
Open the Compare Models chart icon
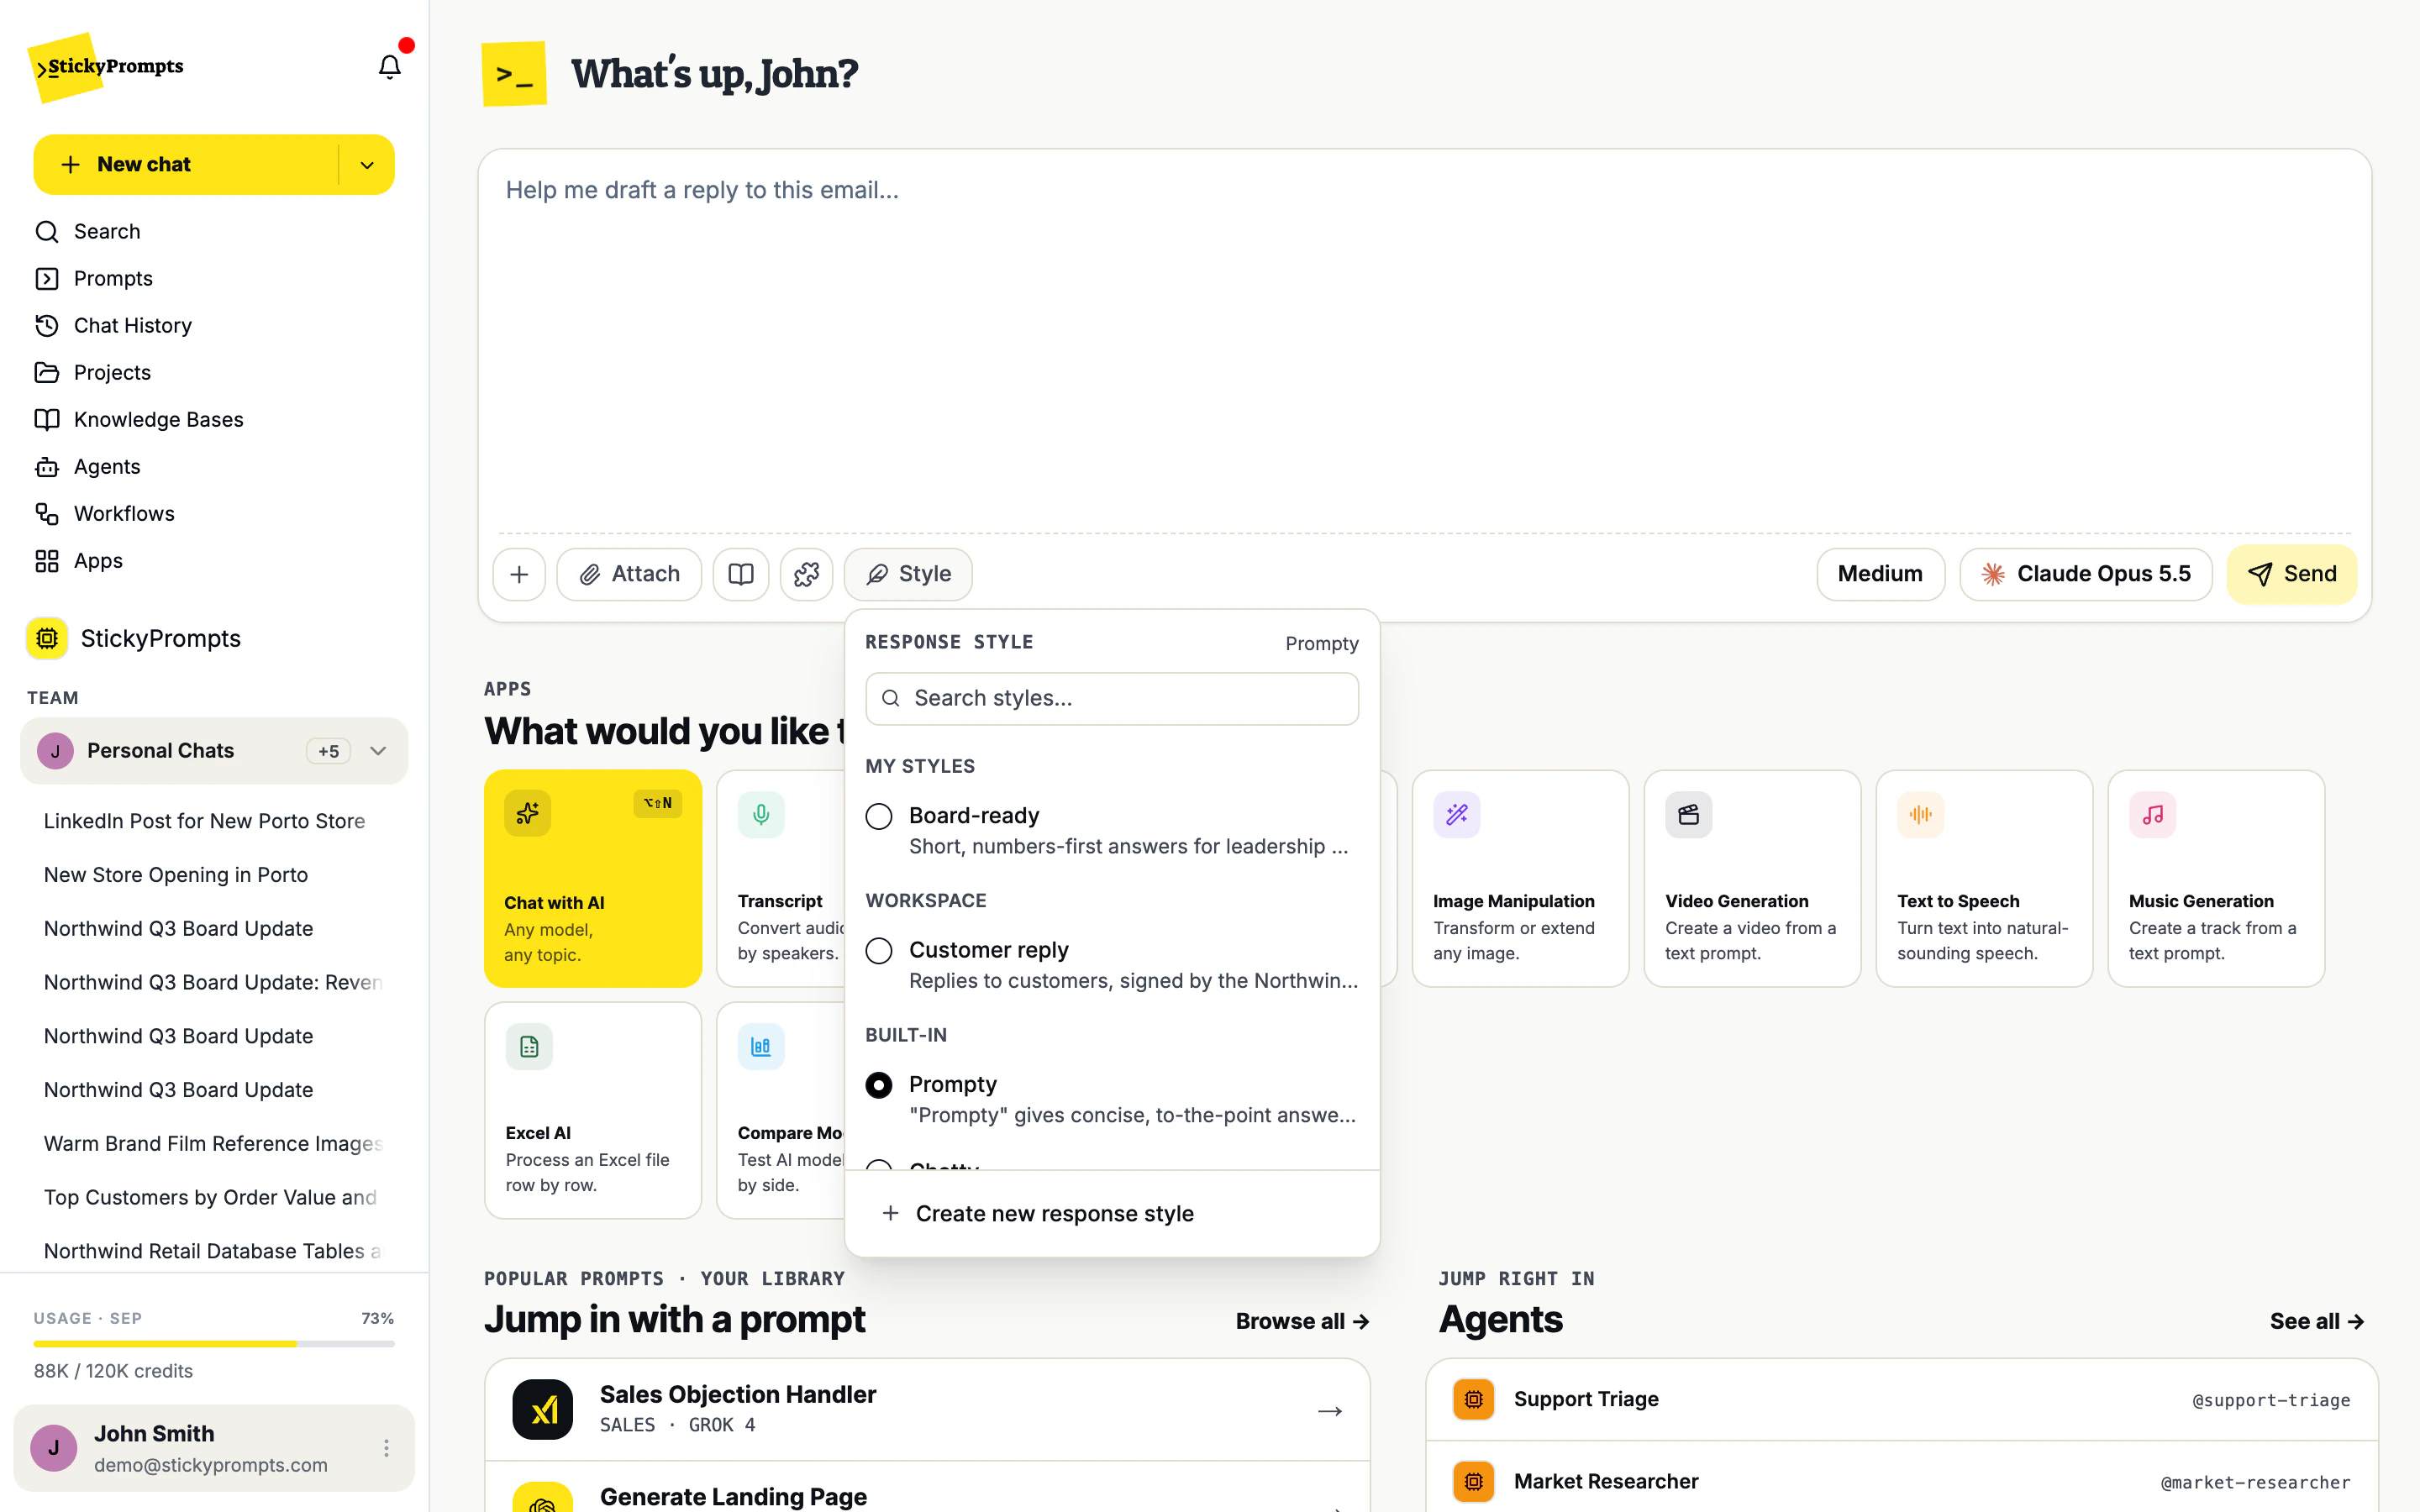pyautogui.click(x=761, y=1047)
